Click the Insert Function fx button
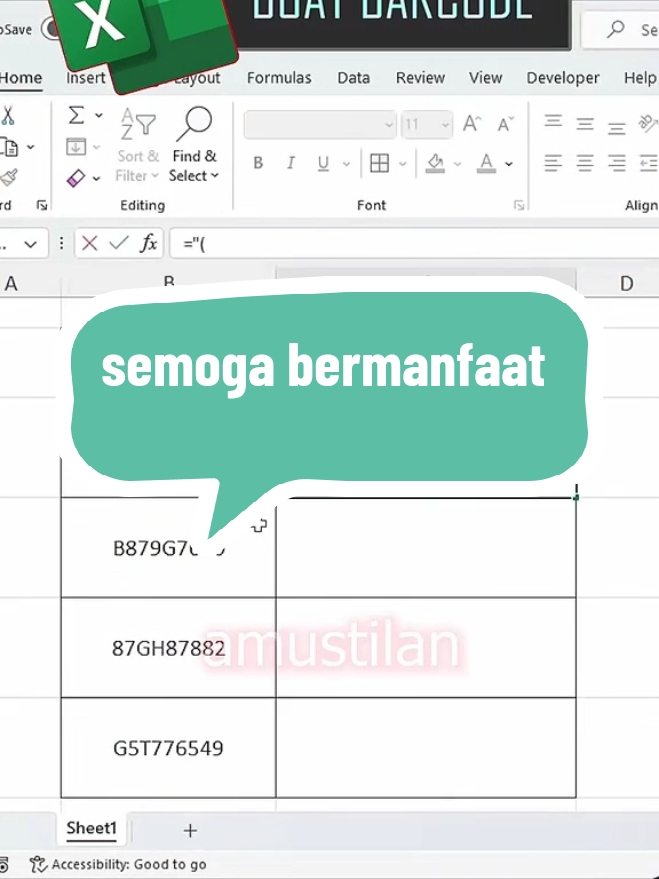Viewport: 659px width, 879px height. tap(148, 243)
